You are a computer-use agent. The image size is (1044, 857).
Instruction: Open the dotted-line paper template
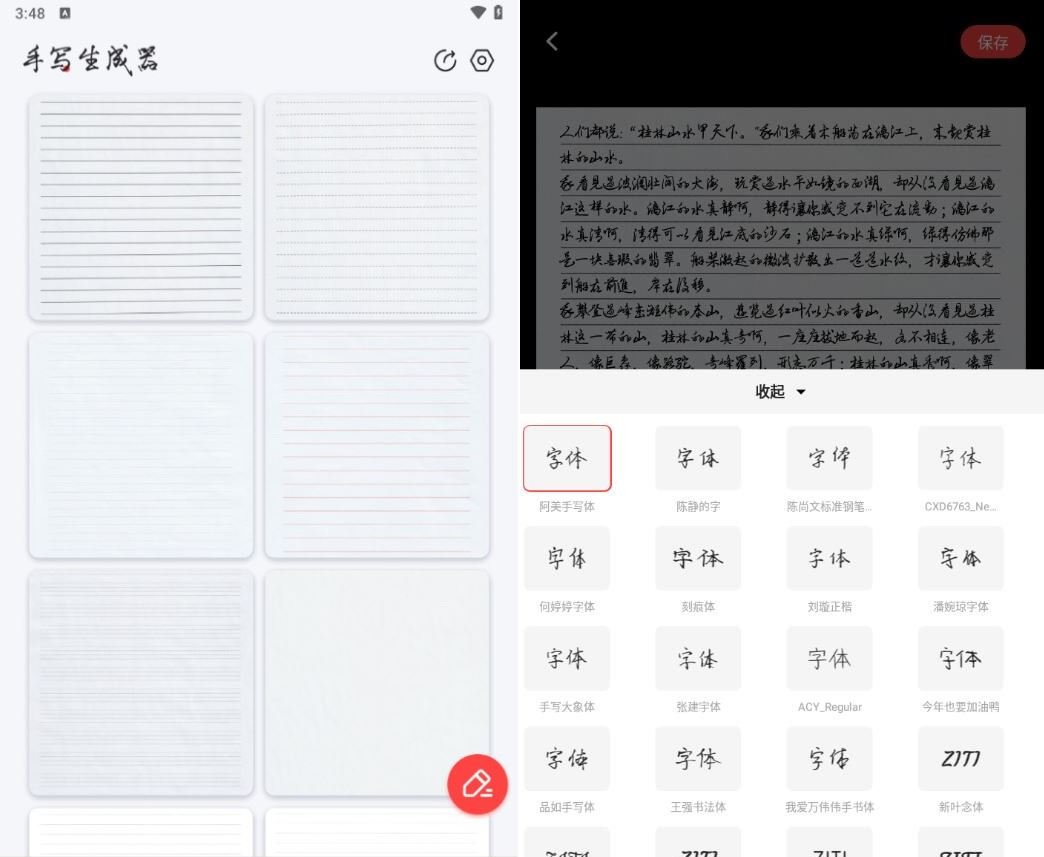click(377, 207)
